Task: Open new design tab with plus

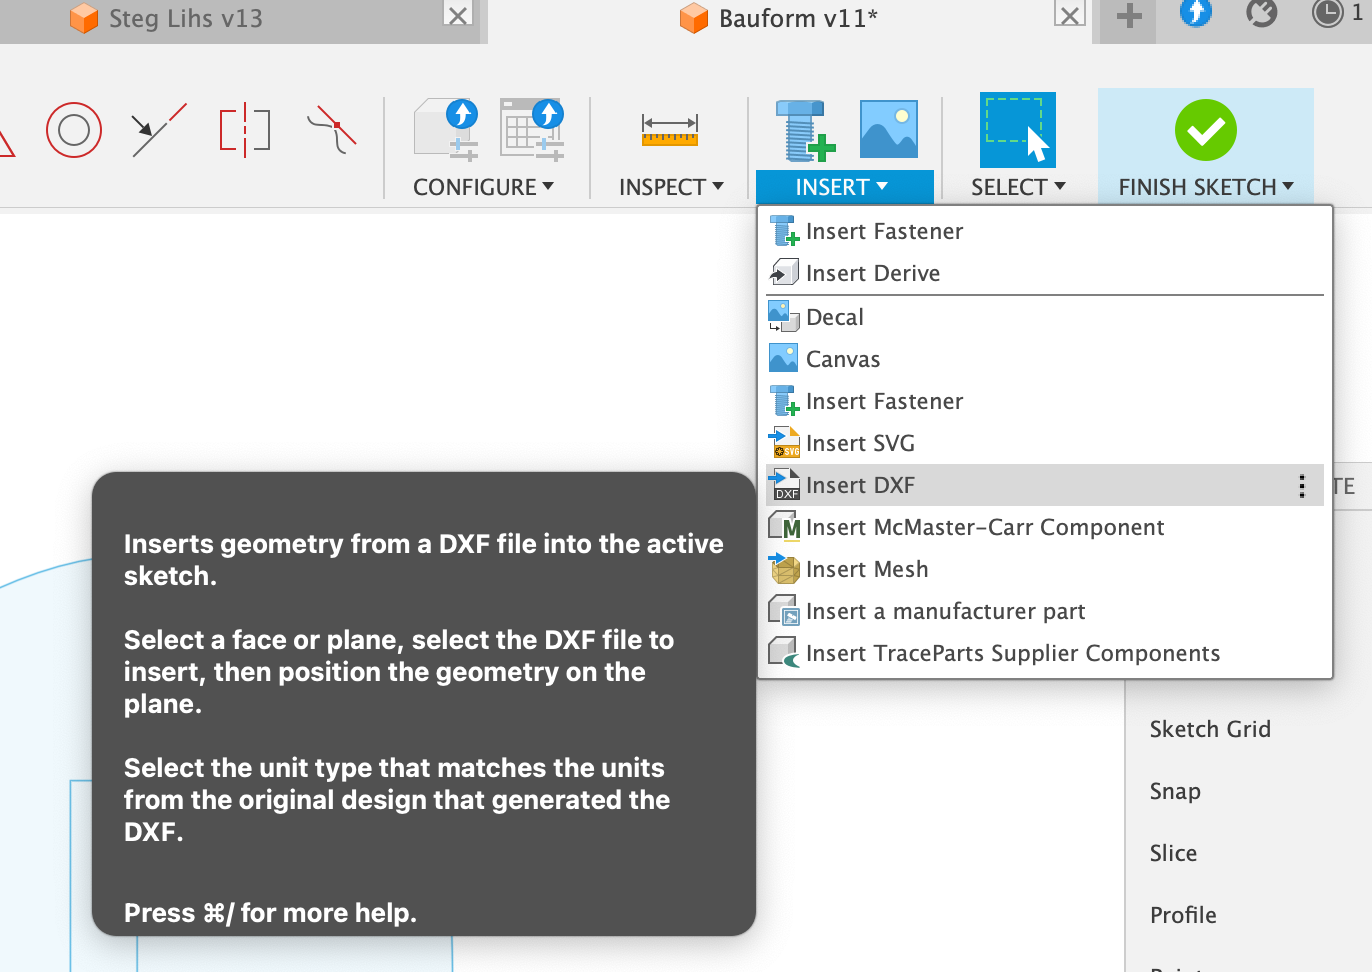Action: coord(1129,17)
